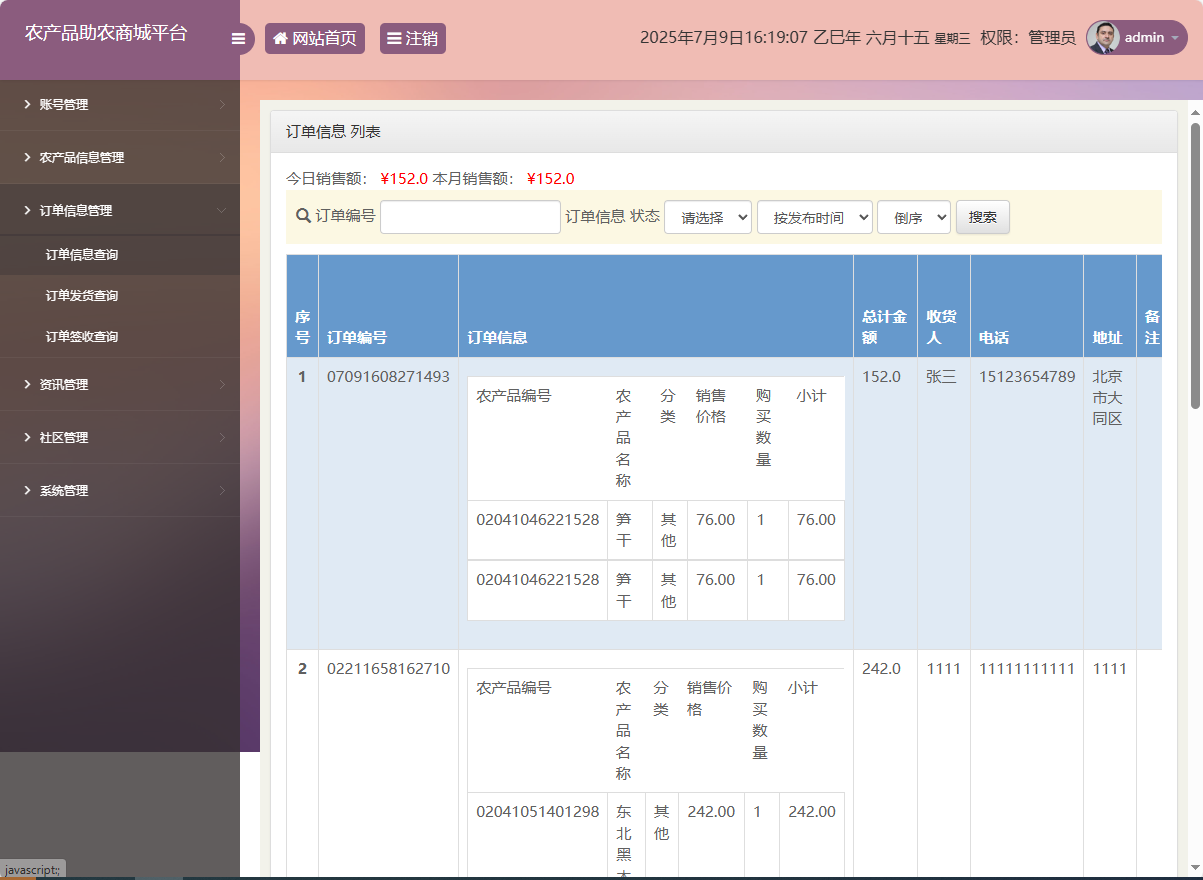
Task: Click inside the 订单编号 input field
Action: pyautogui.click(x=469, y=216)
